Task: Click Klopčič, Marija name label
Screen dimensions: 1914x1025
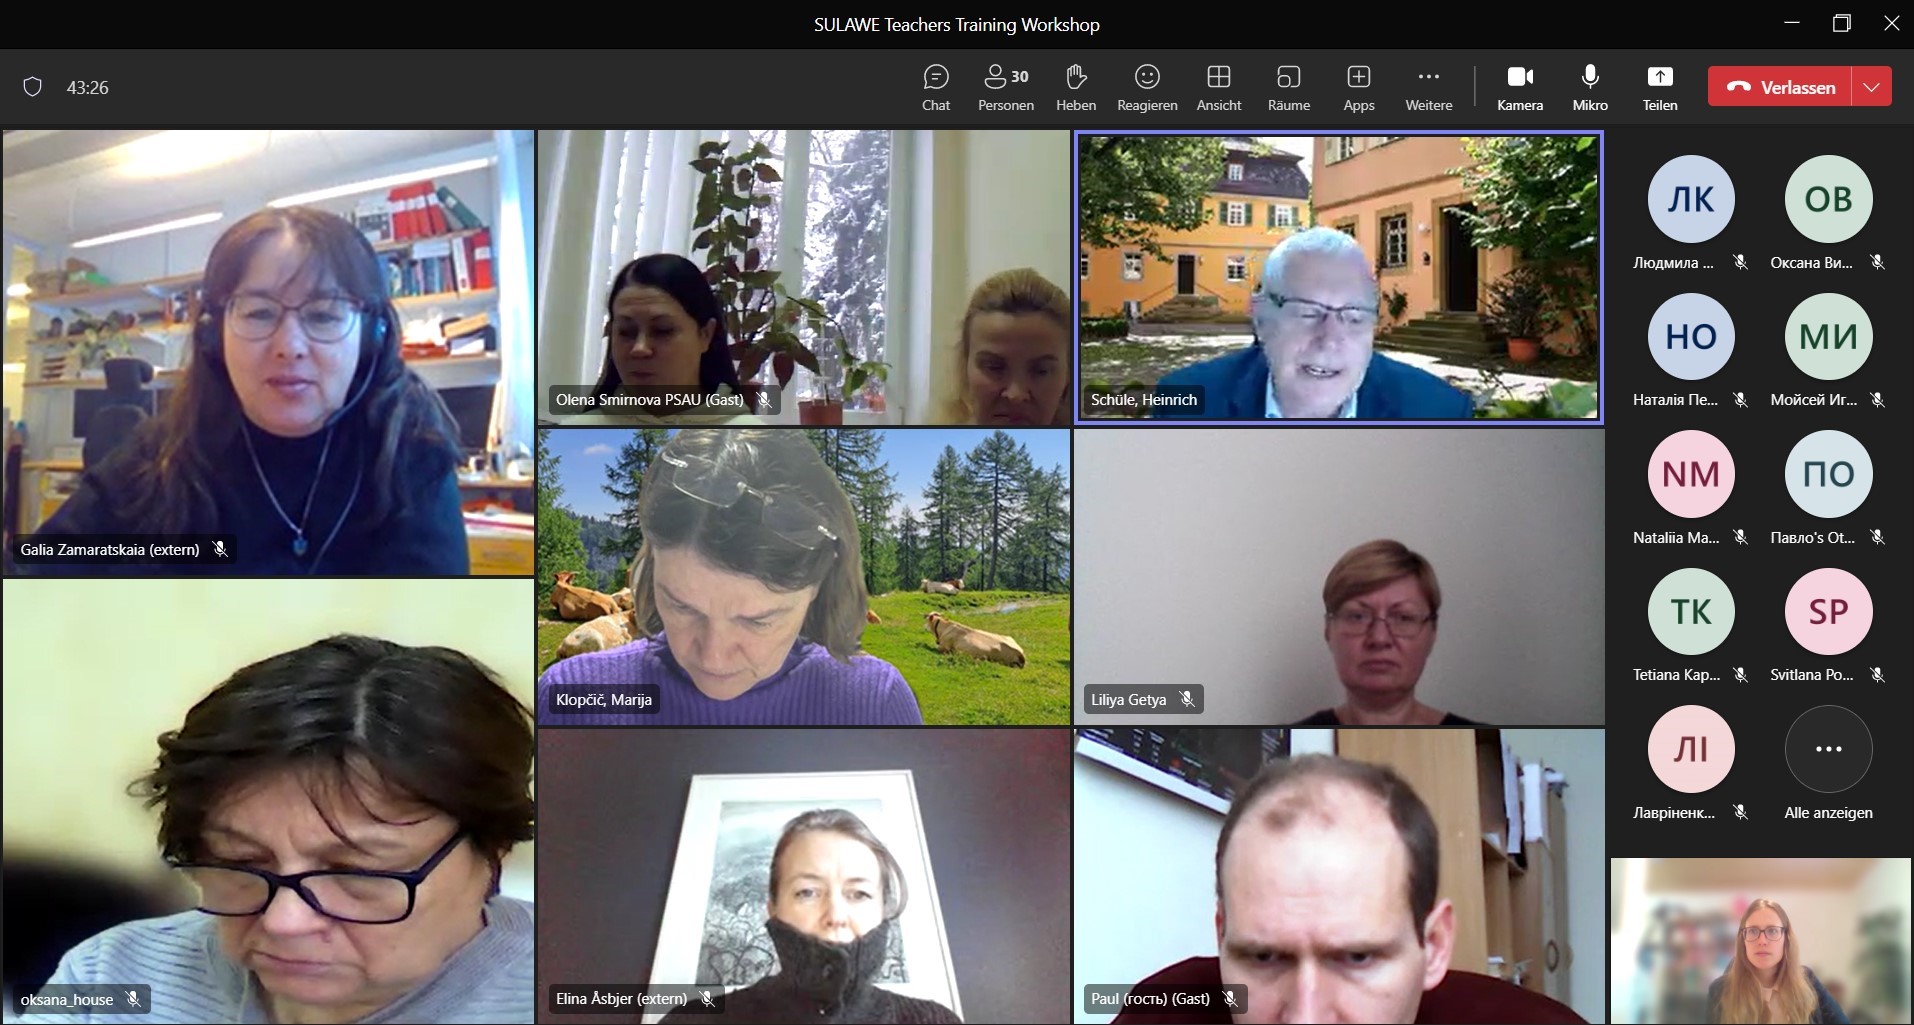Action: point(604,699)
